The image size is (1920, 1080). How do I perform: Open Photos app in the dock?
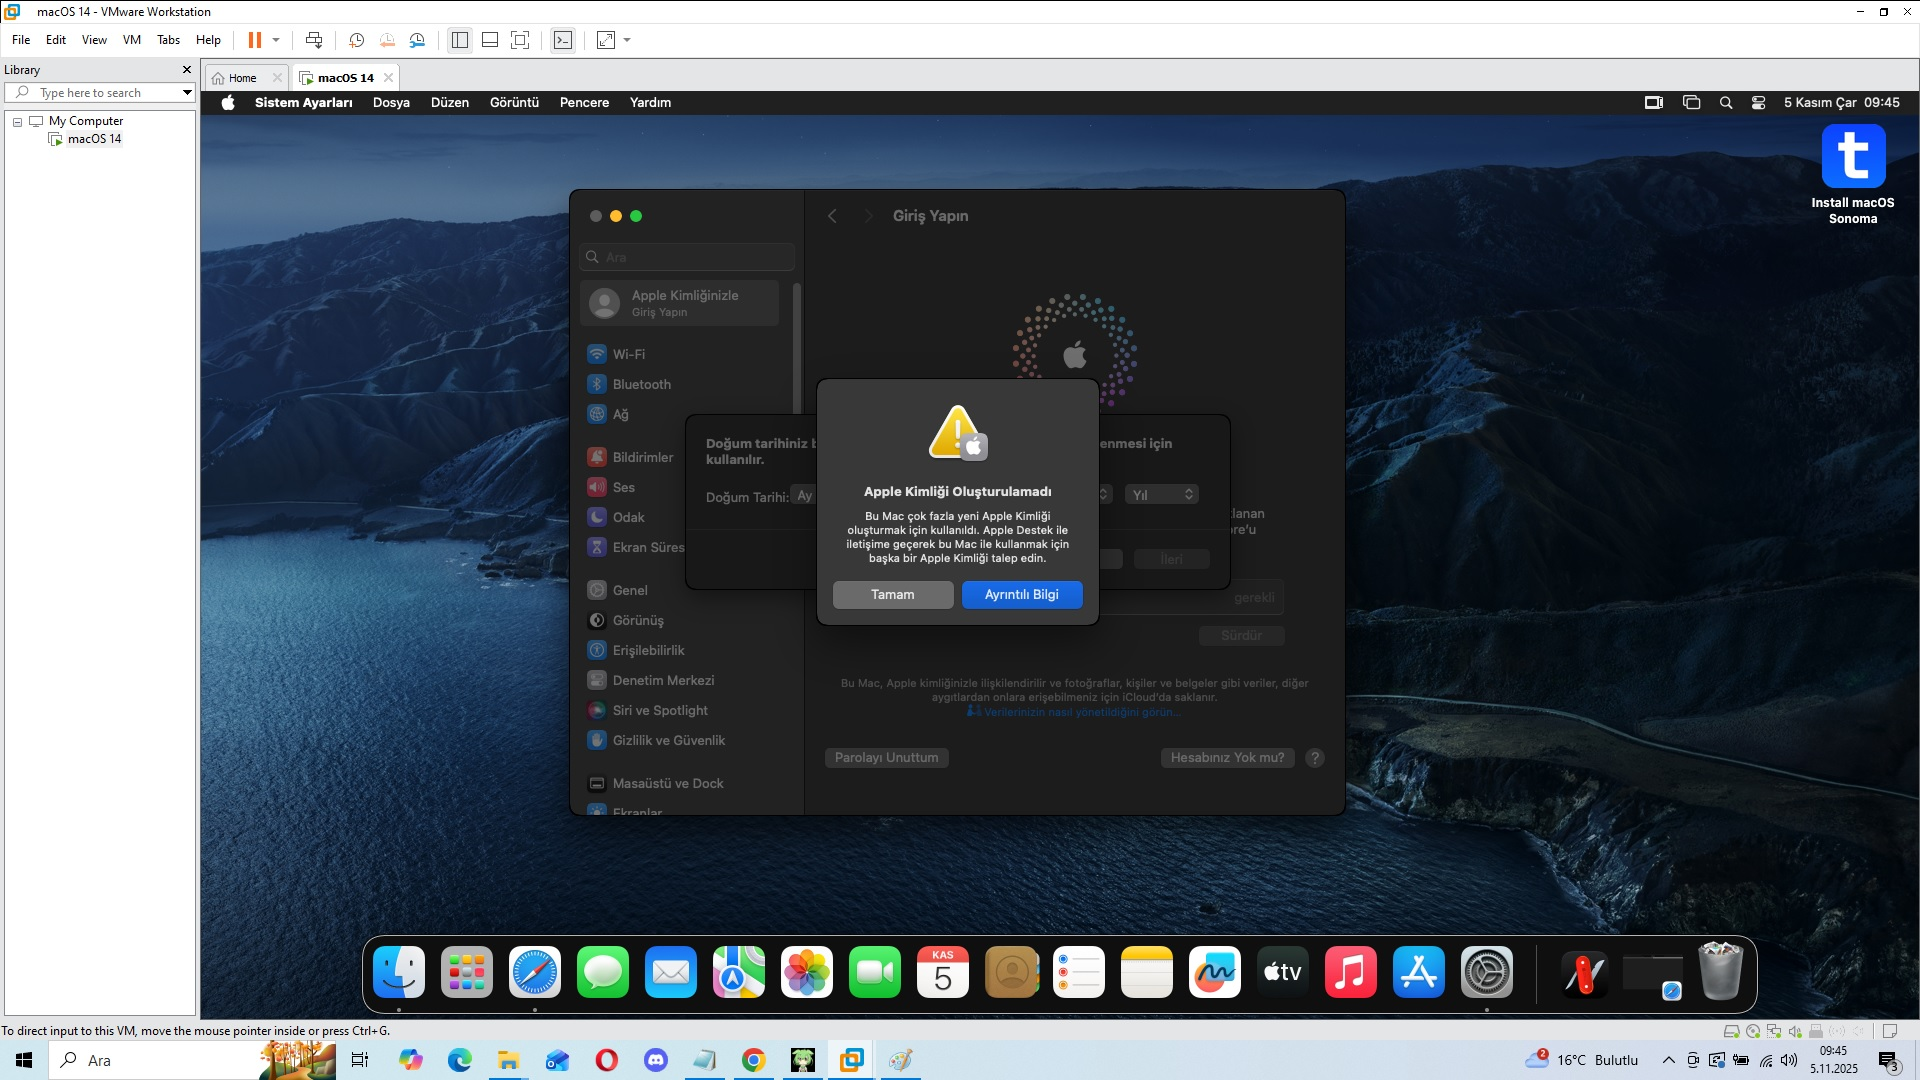point(807,972)
